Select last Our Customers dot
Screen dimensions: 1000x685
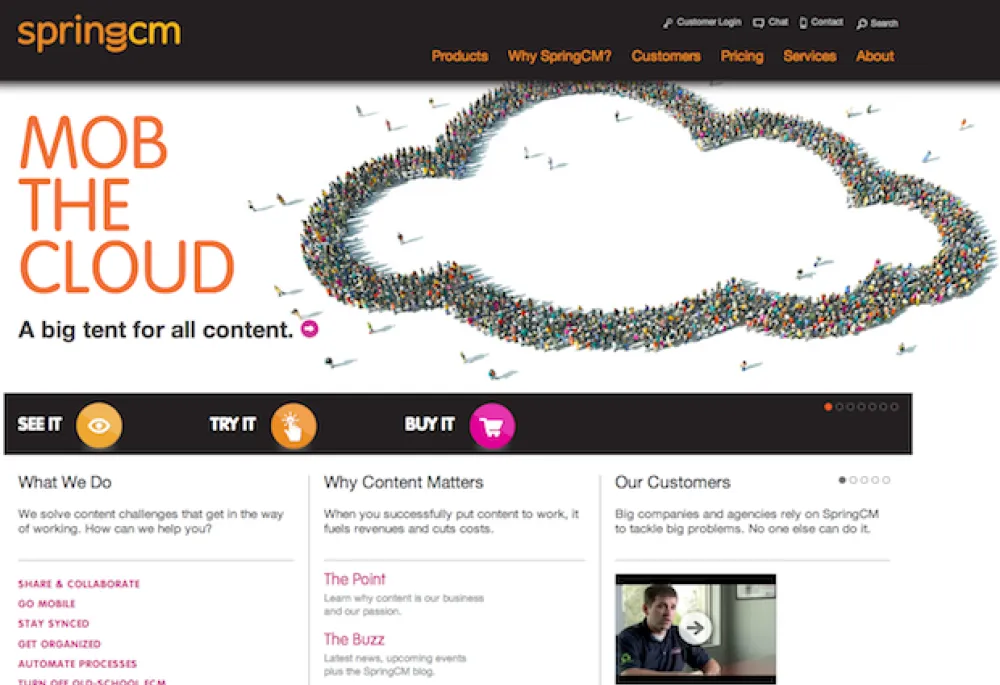click(886, 480)
